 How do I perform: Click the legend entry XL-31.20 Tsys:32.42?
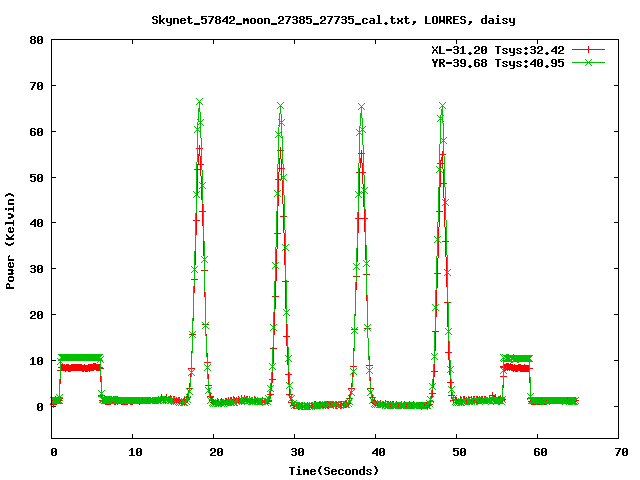coord(498,50)
